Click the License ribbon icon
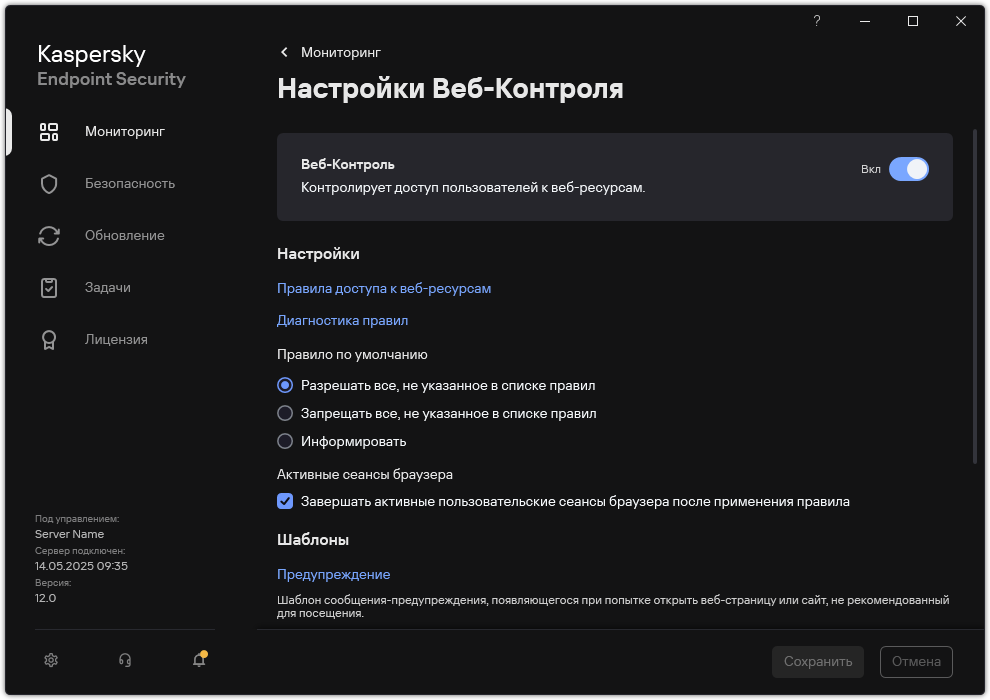This screenshot has height=700, width=990. (x=49, y=340)
